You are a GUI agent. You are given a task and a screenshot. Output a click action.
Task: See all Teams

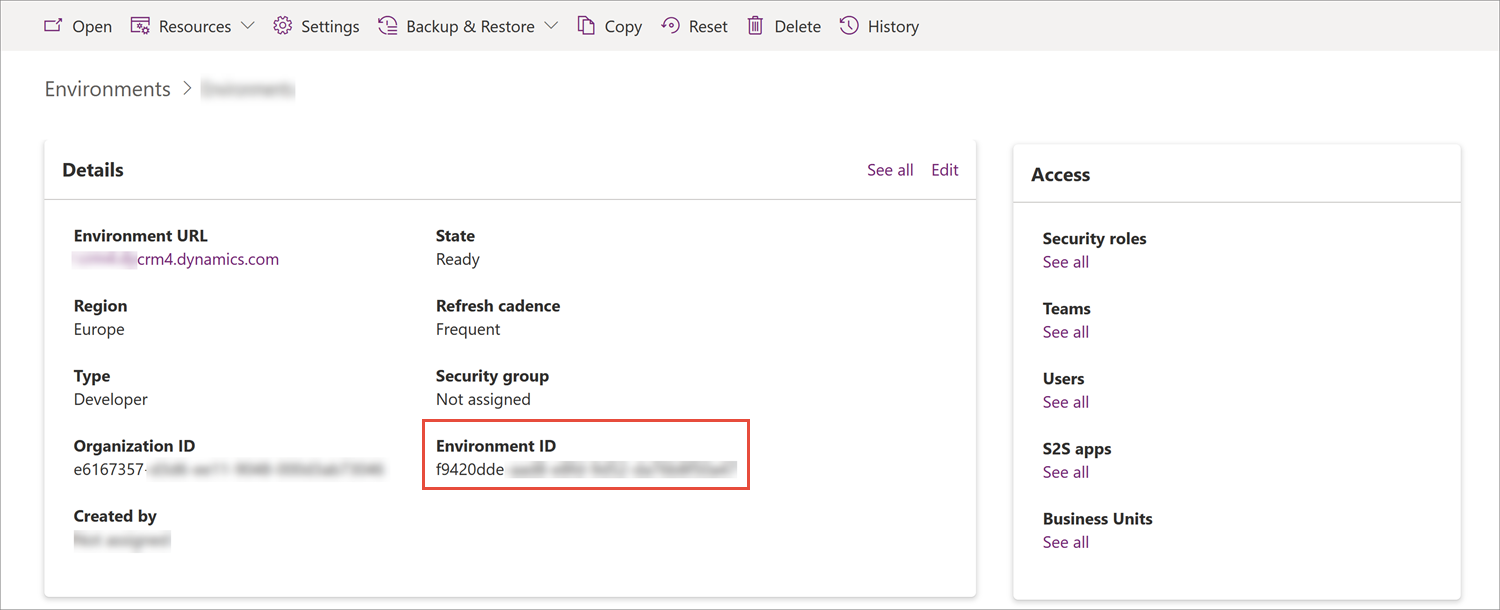tap(1065, 332)
